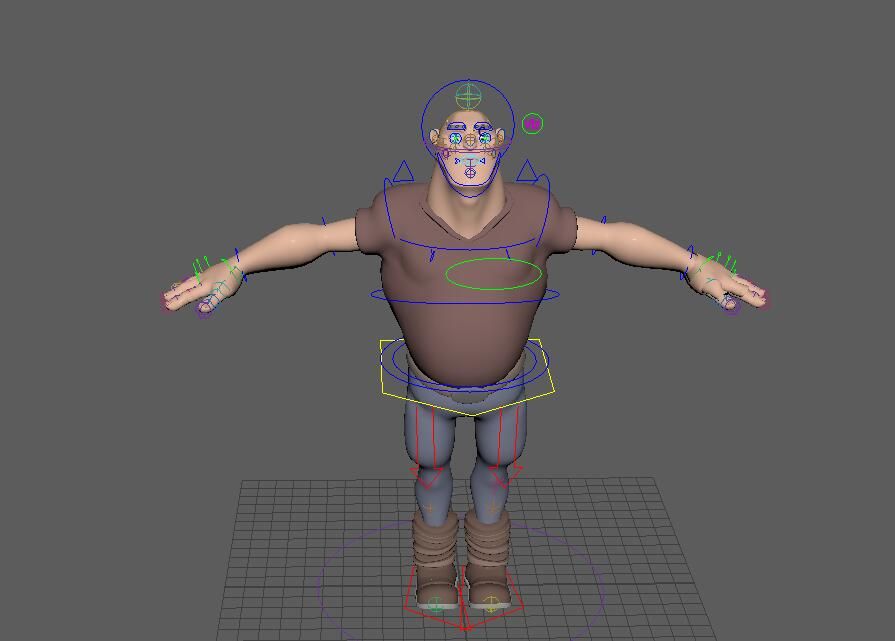Click the green toe circle on screen-left boot
The height and width of the screenshot is (641, 895).
click(435, 604)
